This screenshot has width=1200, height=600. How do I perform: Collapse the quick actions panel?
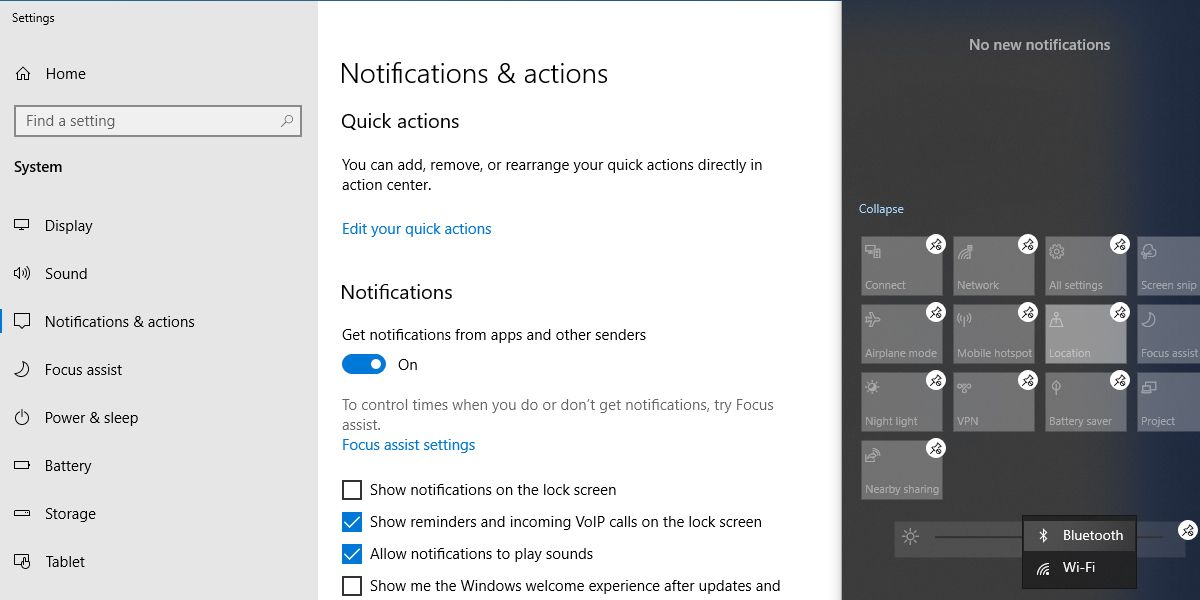coord(880,209)
